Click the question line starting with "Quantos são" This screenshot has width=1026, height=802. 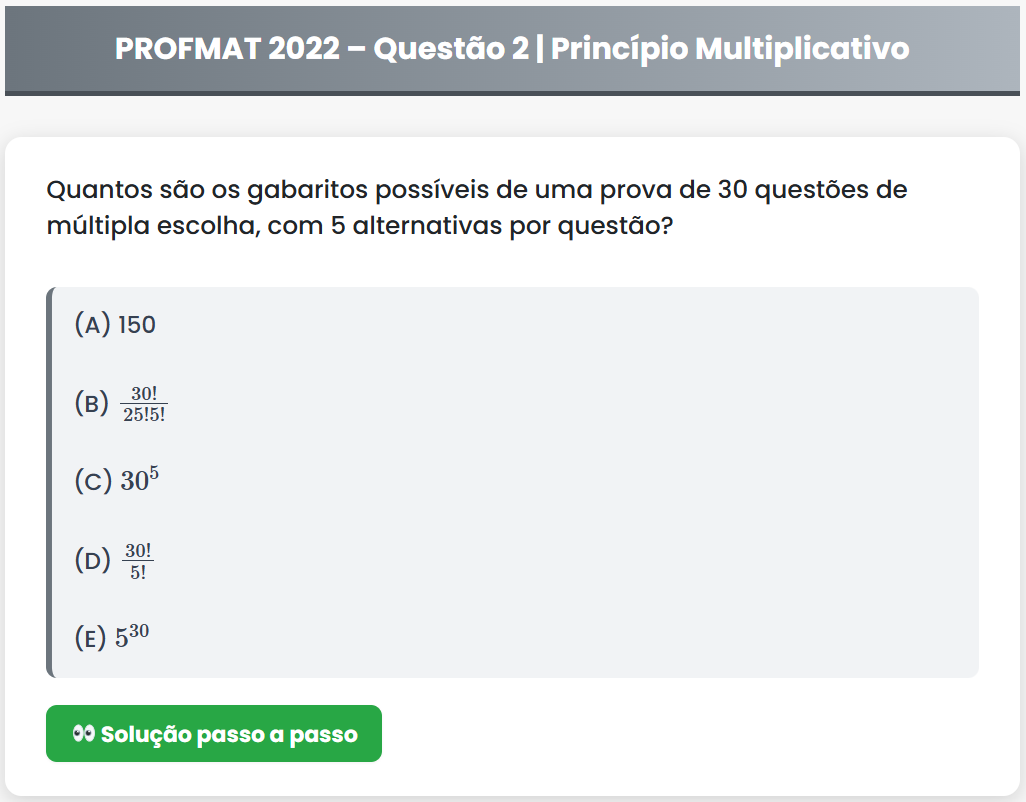coord(477,189)
